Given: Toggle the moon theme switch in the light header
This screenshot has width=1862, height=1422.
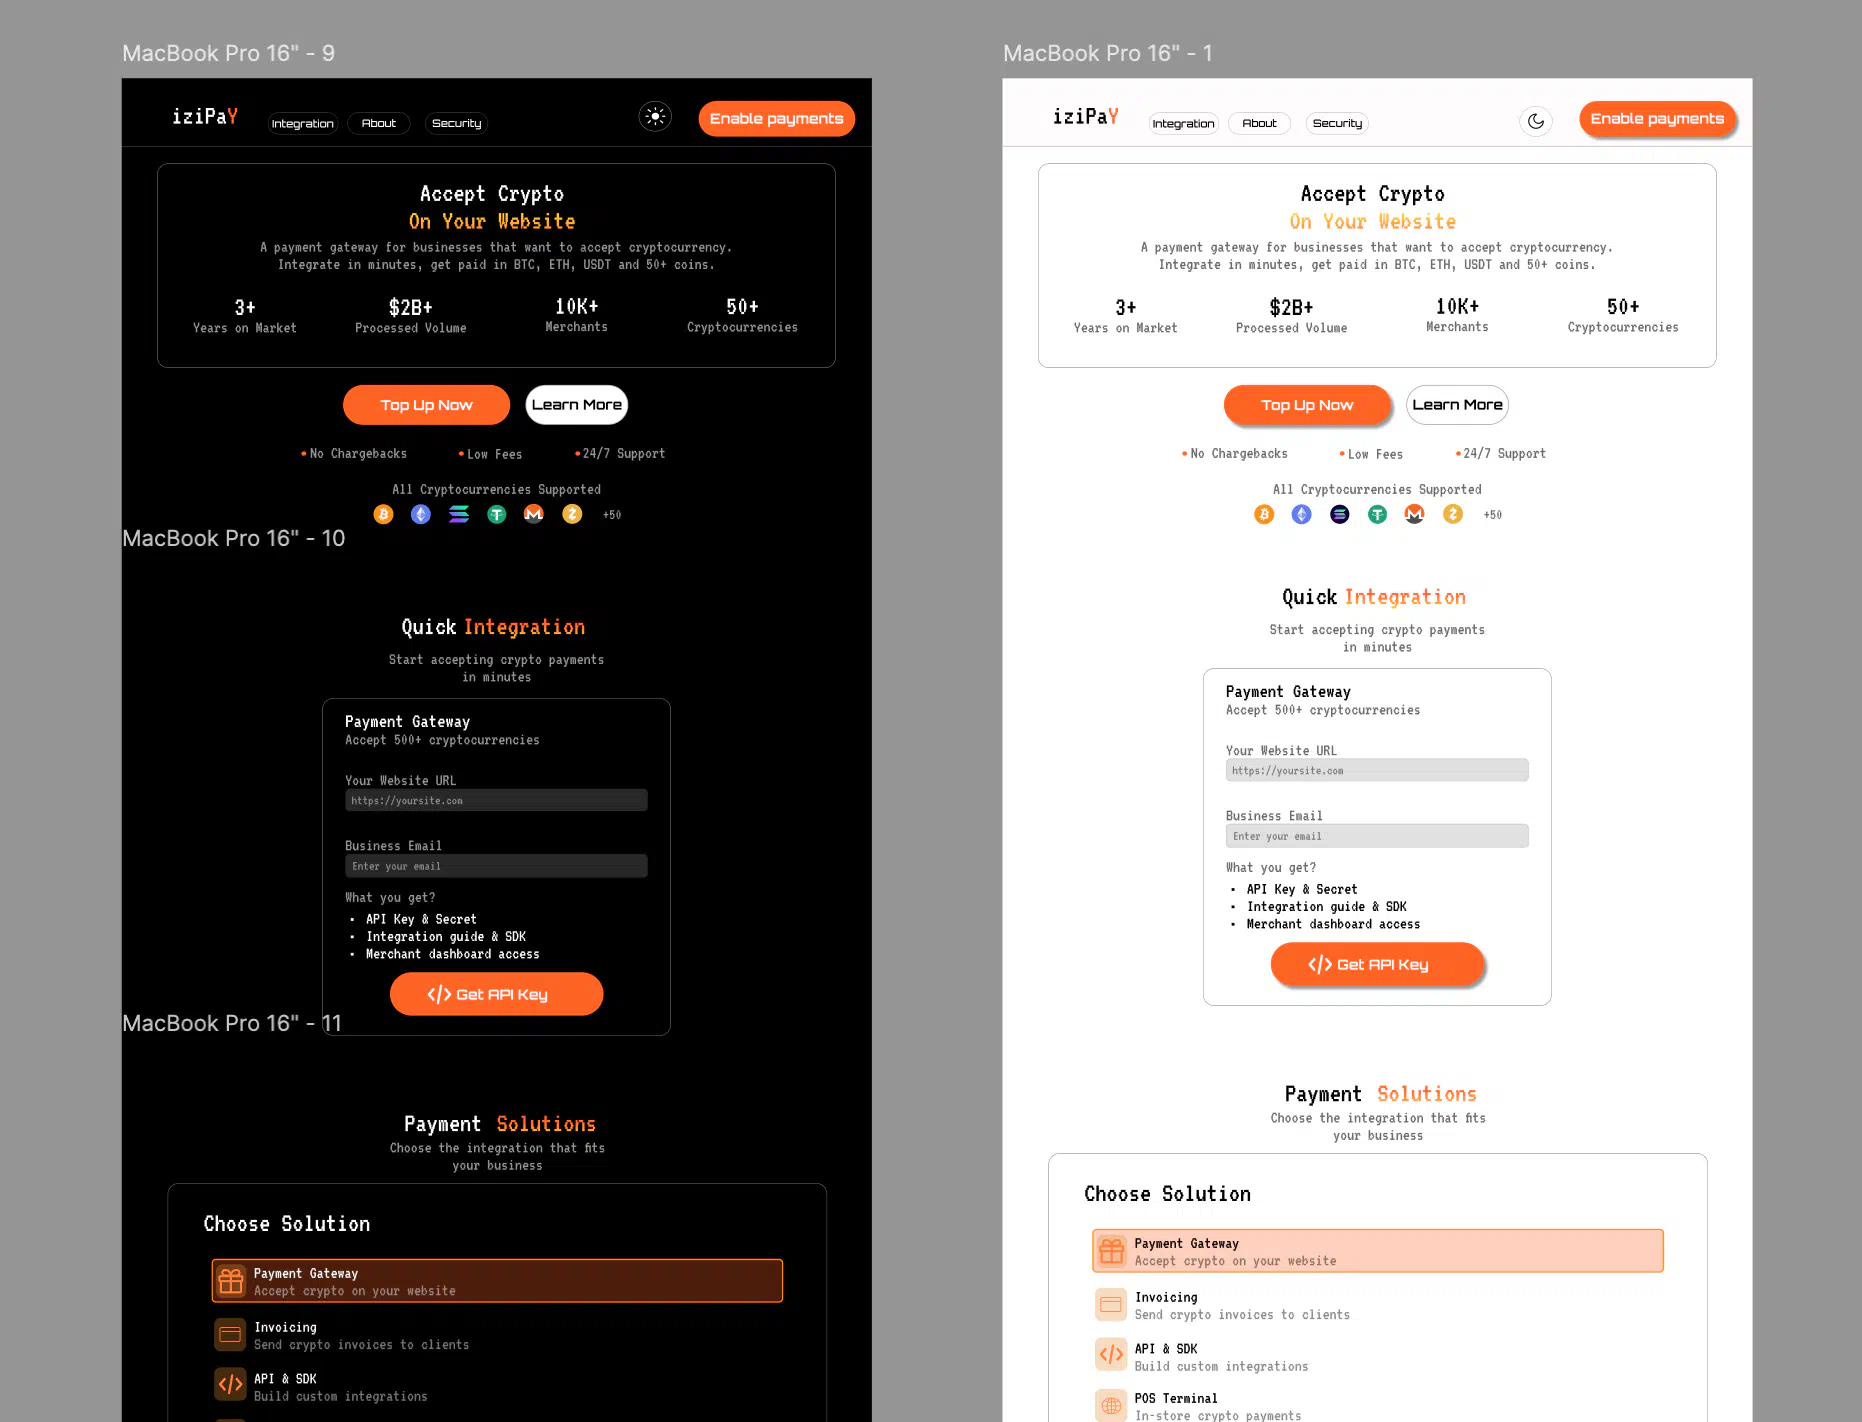Looking at the screenshot, I should (x=1536, y=121).
